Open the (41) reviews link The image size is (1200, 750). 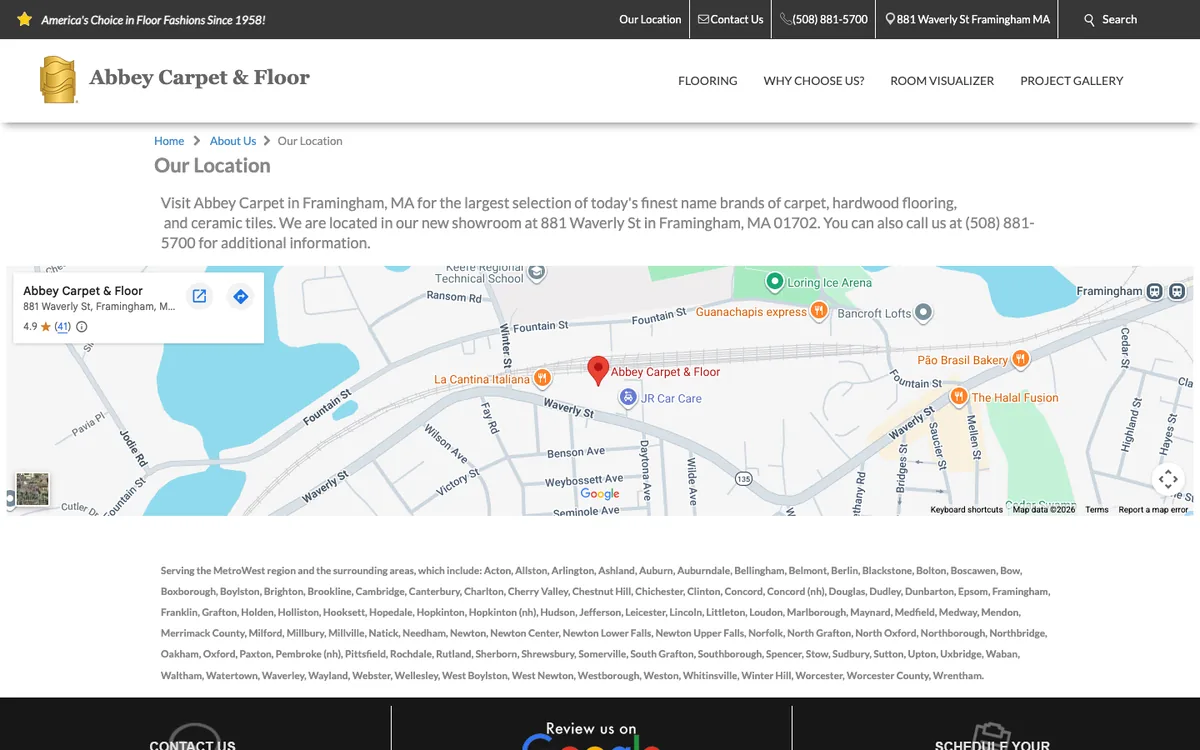(x=63, y=327)
